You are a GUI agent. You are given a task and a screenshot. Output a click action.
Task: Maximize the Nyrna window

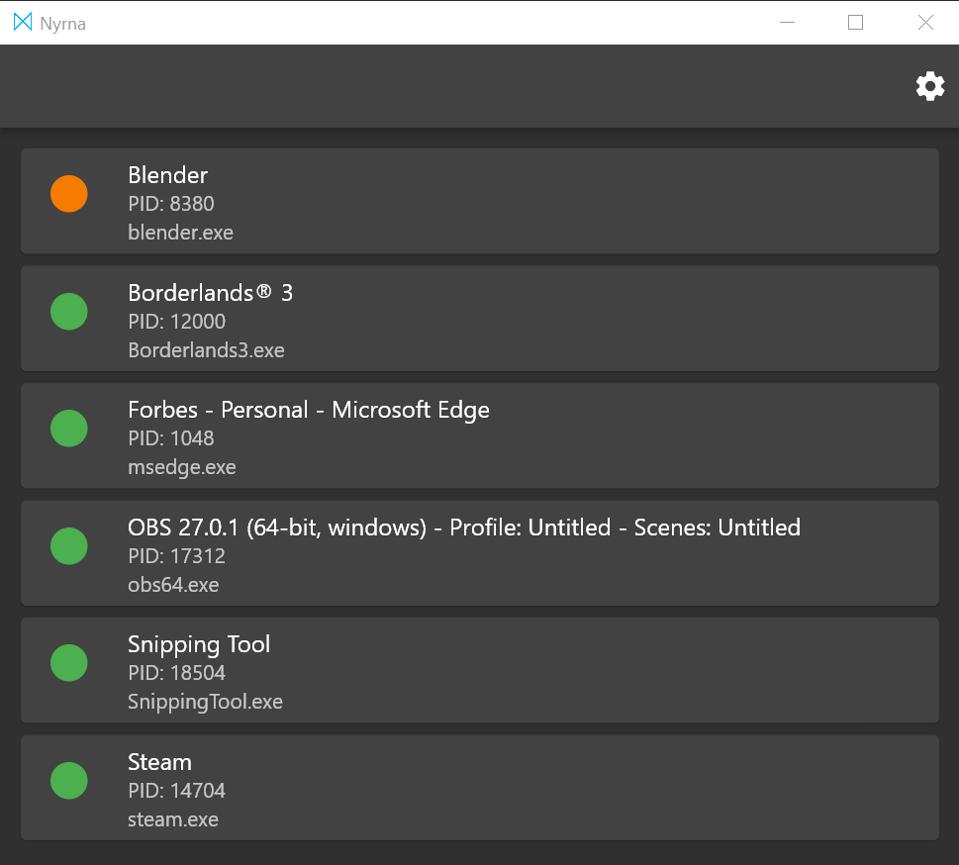855,22
